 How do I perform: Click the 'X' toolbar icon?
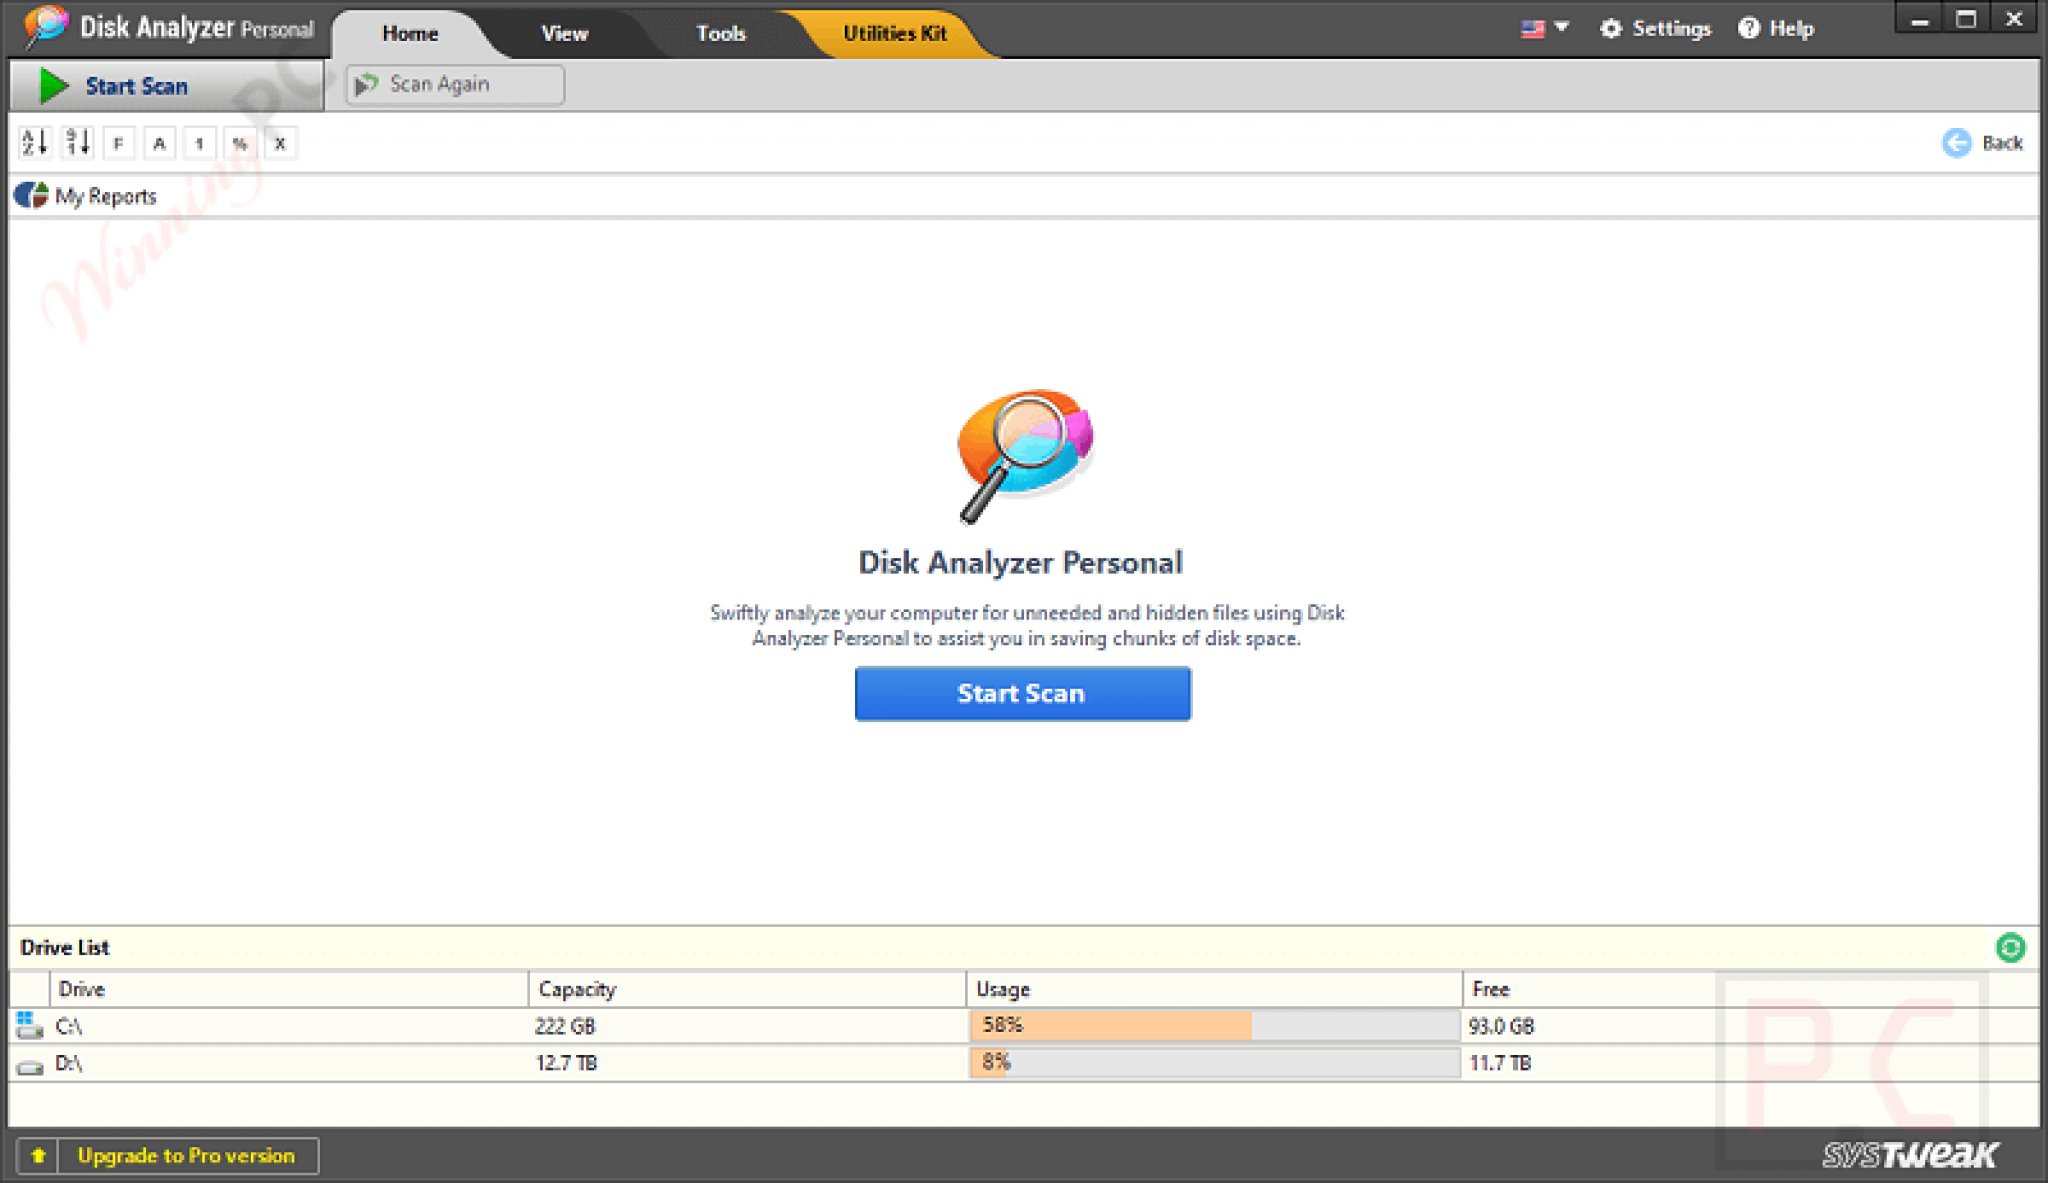pos(280,143)
